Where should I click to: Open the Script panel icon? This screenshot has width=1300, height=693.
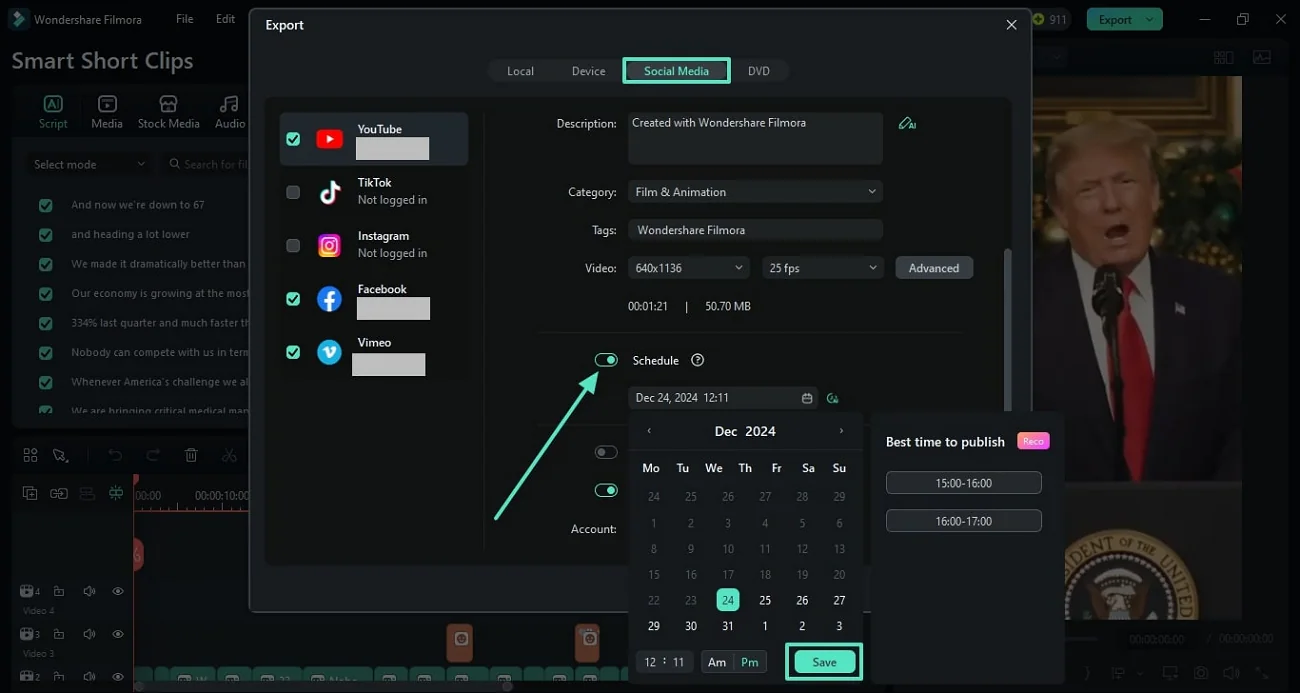53,104
